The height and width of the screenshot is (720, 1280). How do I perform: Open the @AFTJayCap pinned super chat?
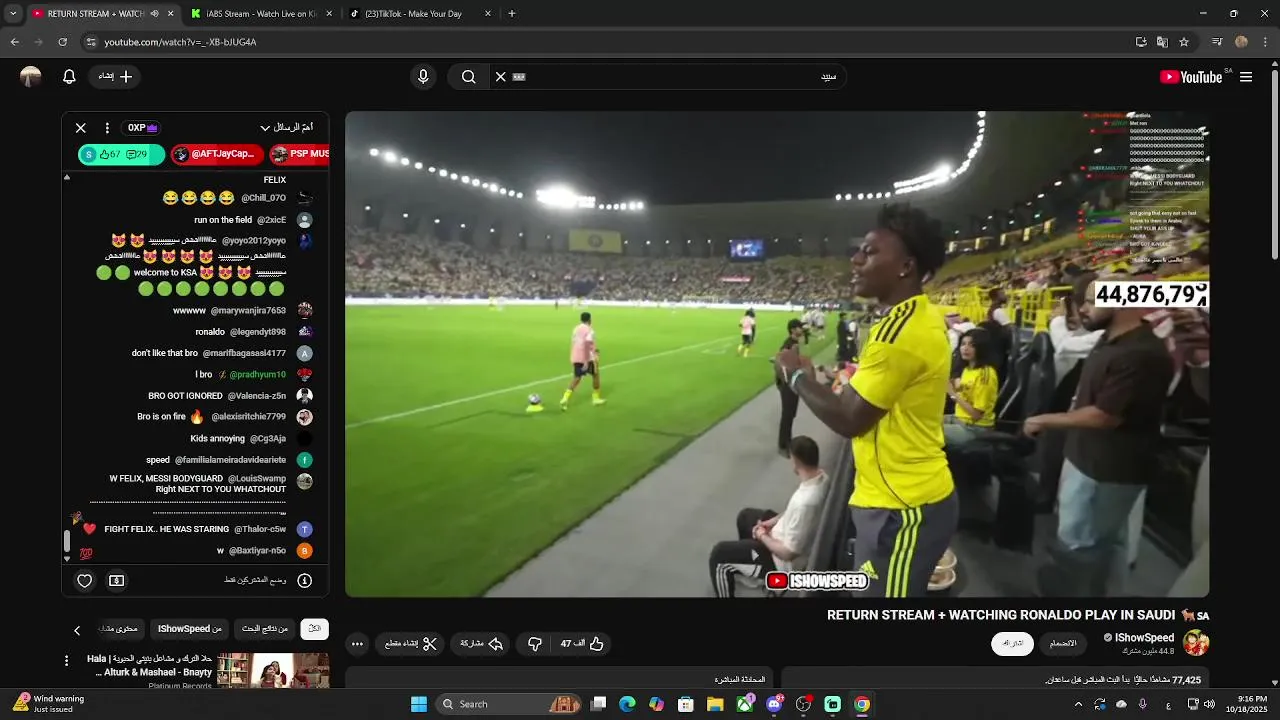click(217, 154)
